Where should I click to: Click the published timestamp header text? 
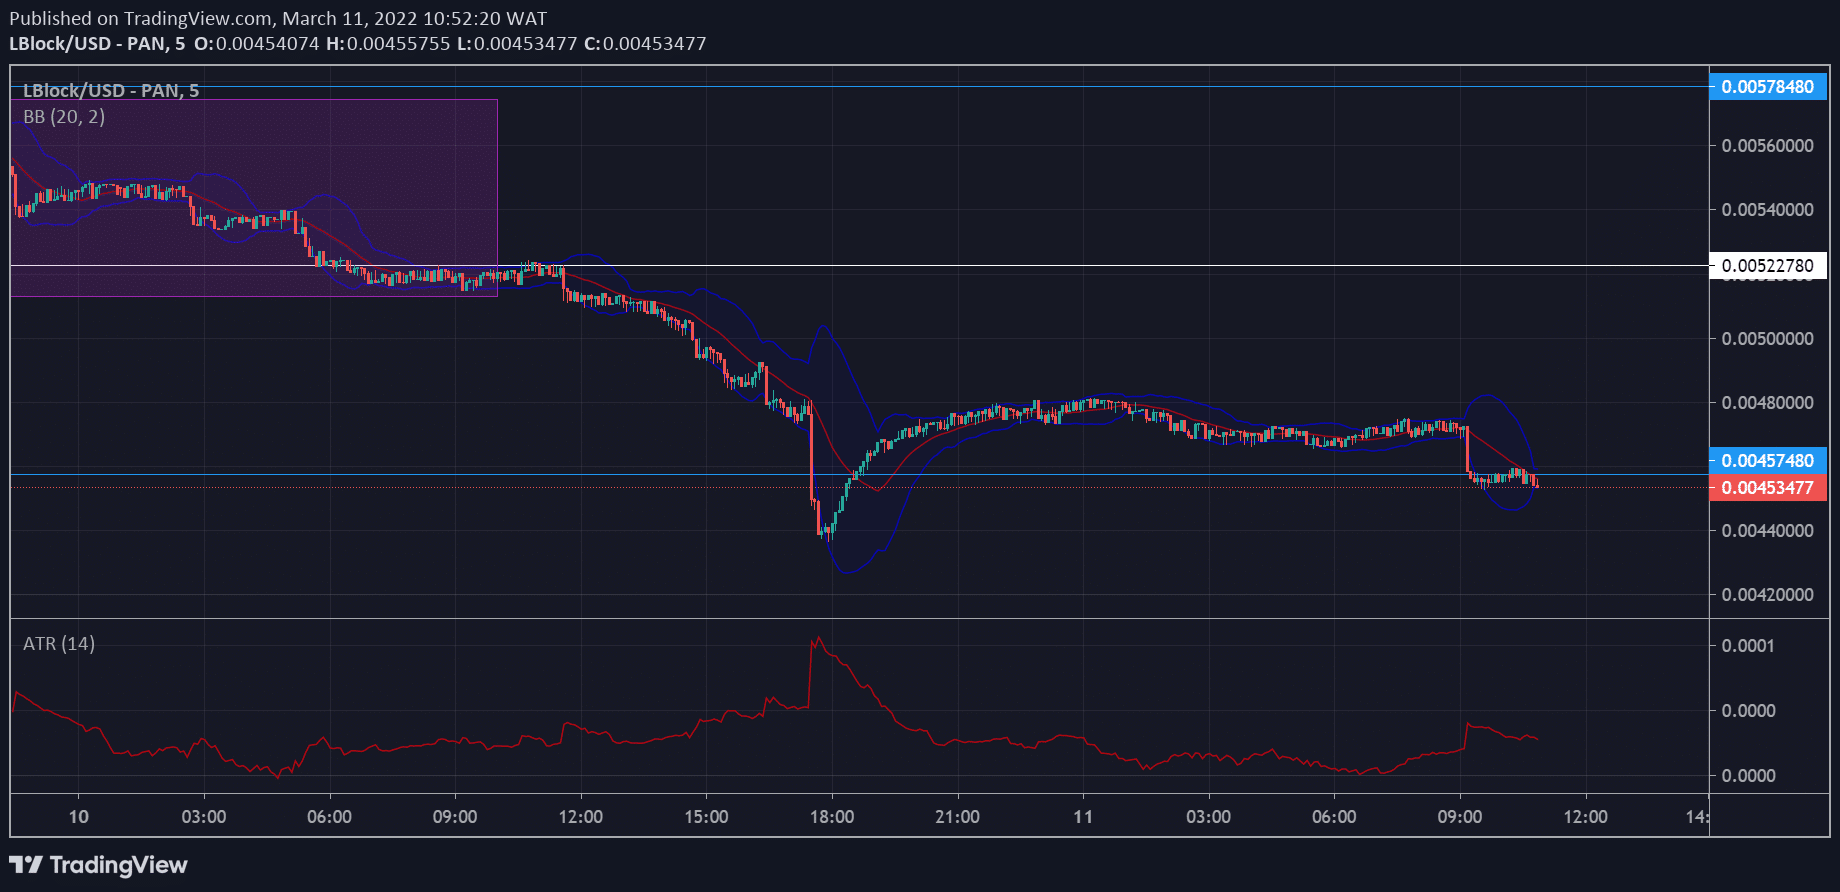278,19
